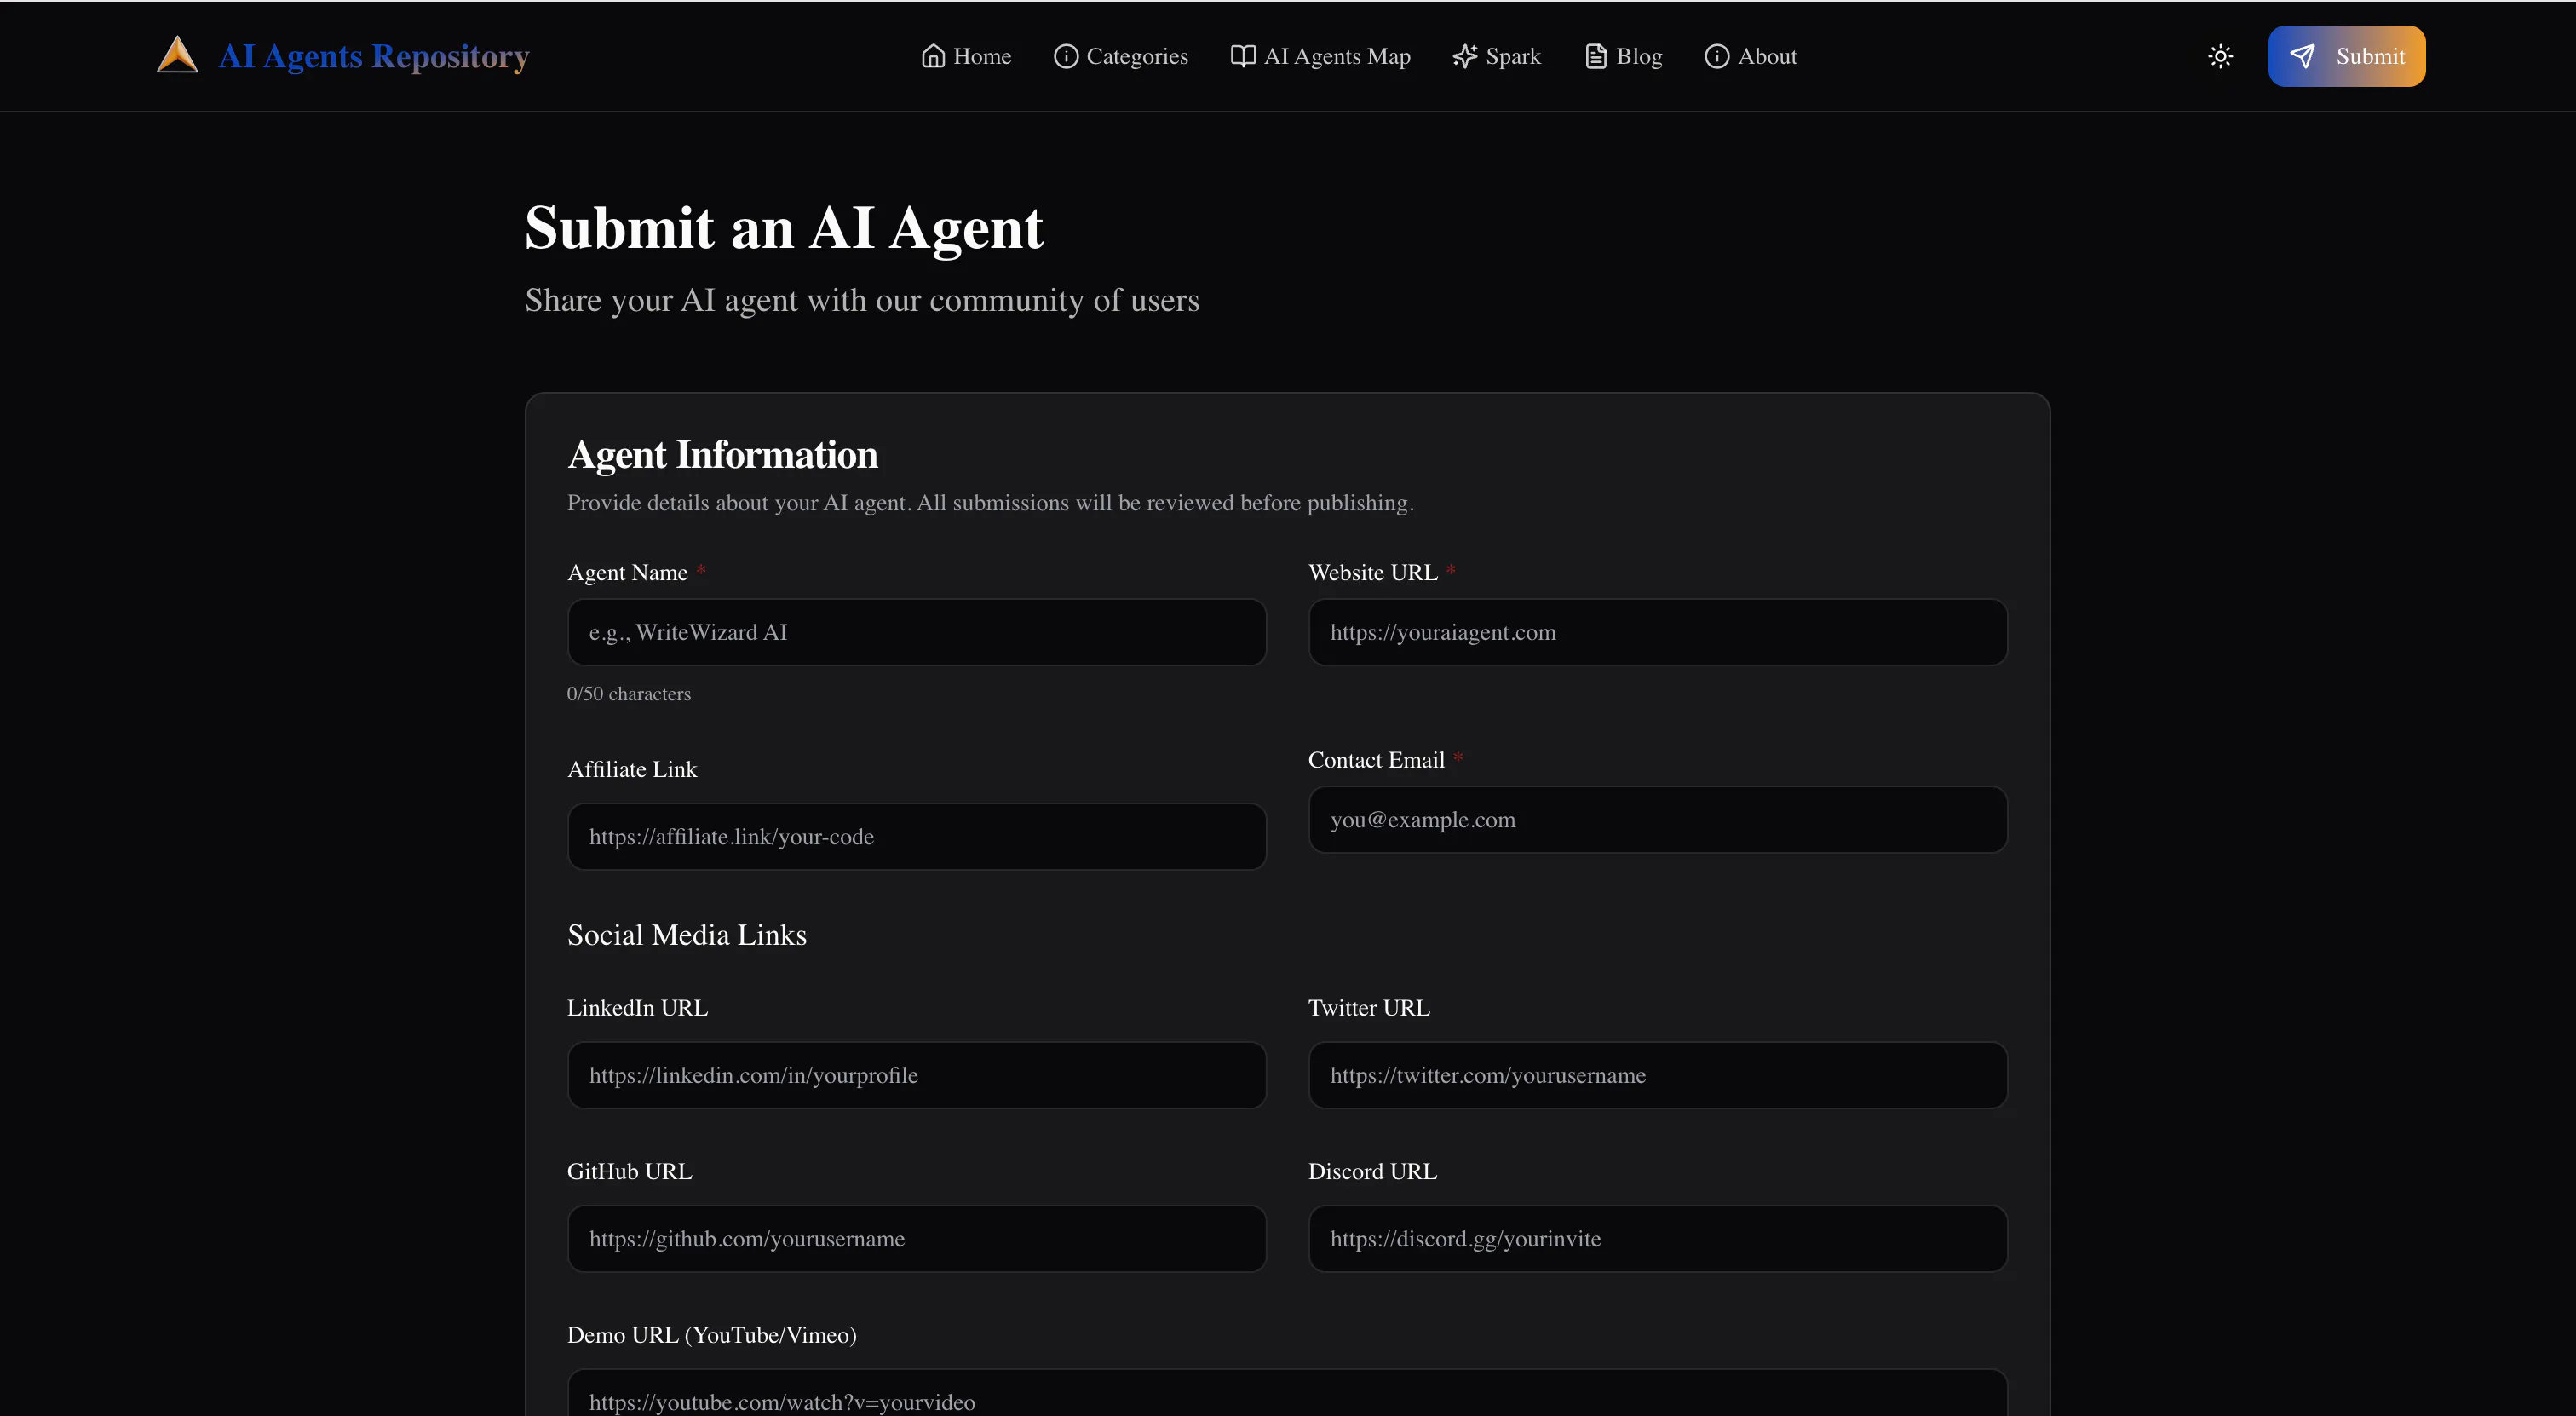Screen dimensions: 2576x1416
Task: Click 'Share your AI agent with our community' subtitle
Action: click(x=862, y=300)
